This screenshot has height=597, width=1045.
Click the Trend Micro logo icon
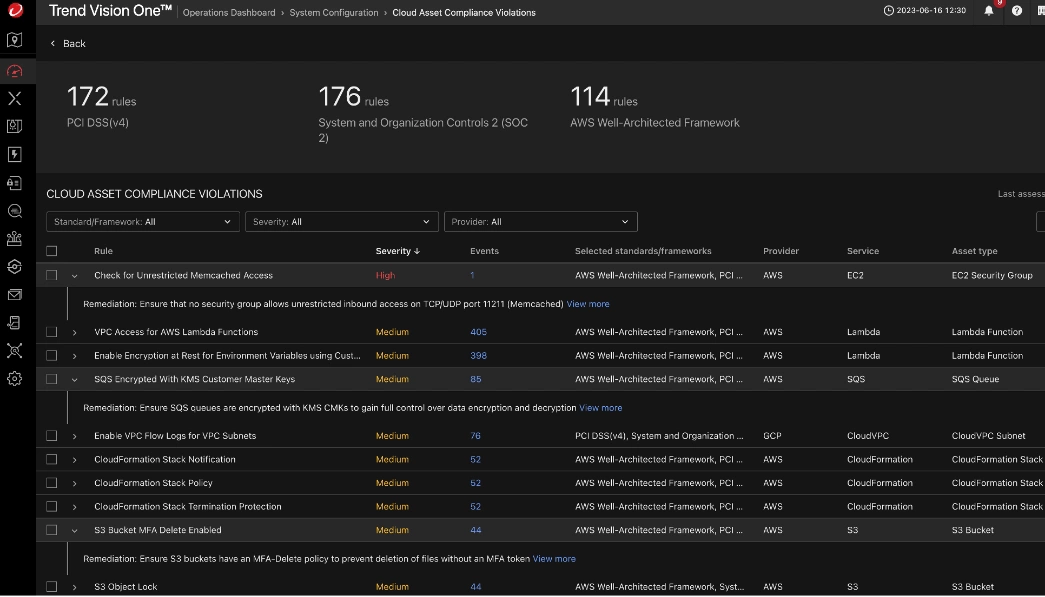pos(15,10)
